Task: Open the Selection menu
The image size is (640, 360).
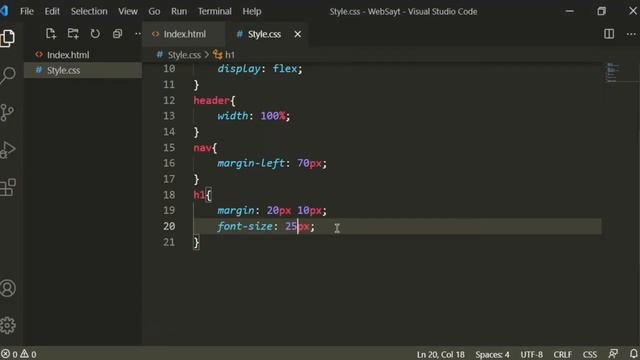Action: (x=89, y=11)
